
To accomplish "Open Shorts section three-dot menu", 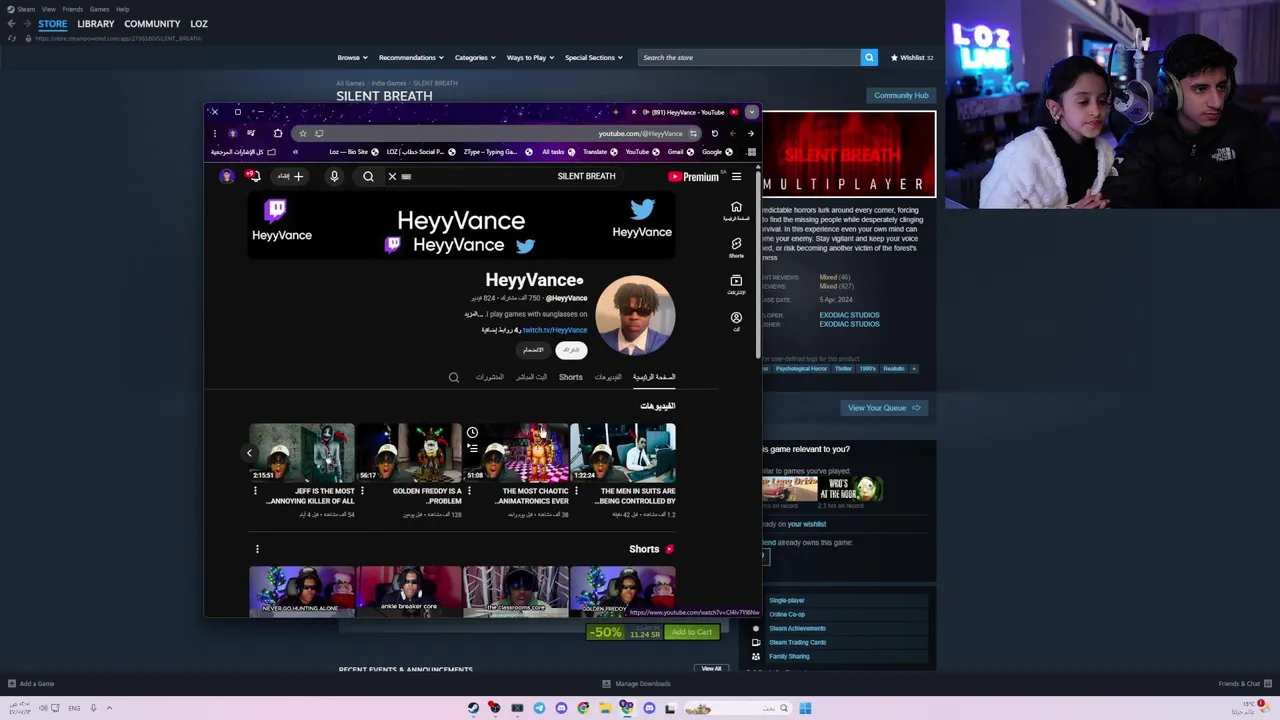I will [x=257, y=549].
